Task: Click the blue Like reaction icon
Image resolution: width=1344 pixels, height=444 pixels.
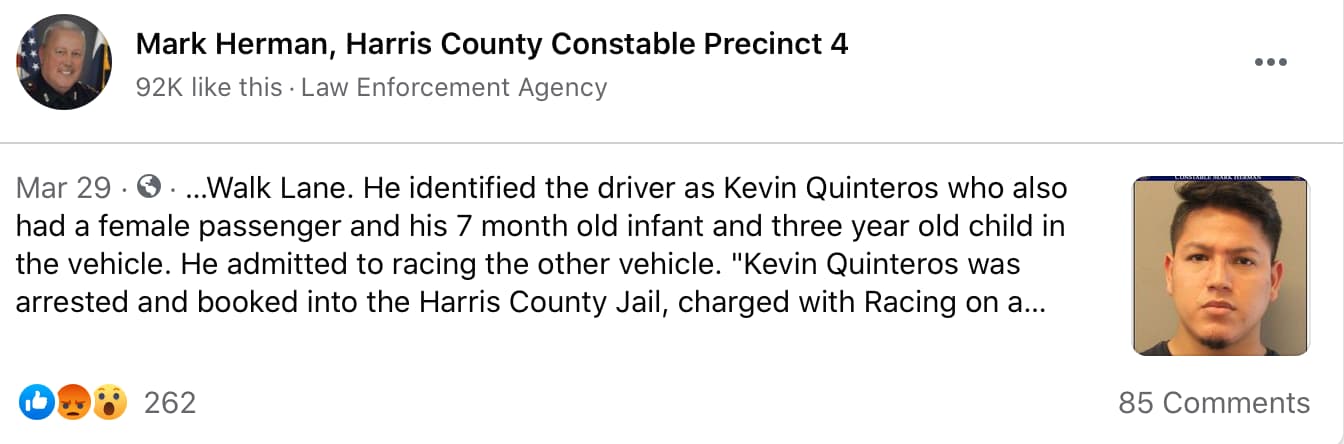Action: [x=36, y=403]
